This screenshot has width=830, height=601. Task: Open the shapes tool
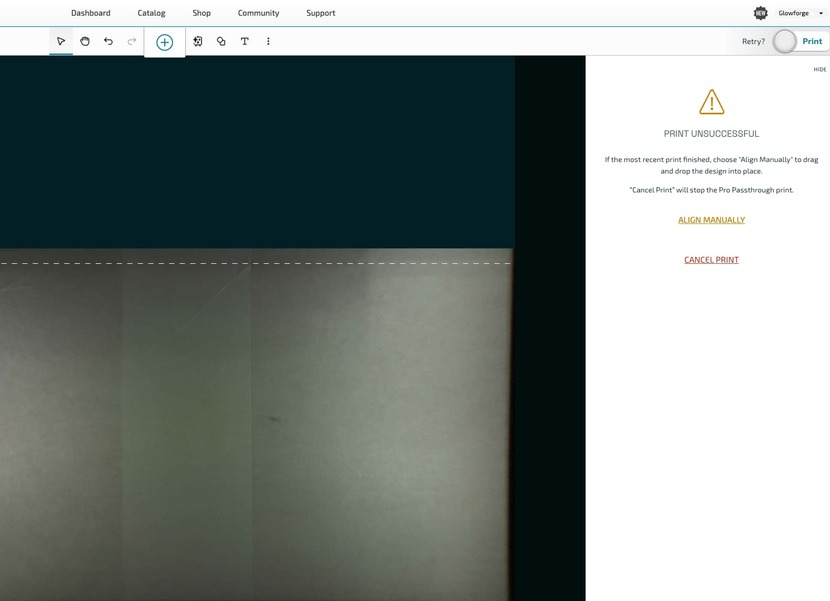(x=221, y=41)
